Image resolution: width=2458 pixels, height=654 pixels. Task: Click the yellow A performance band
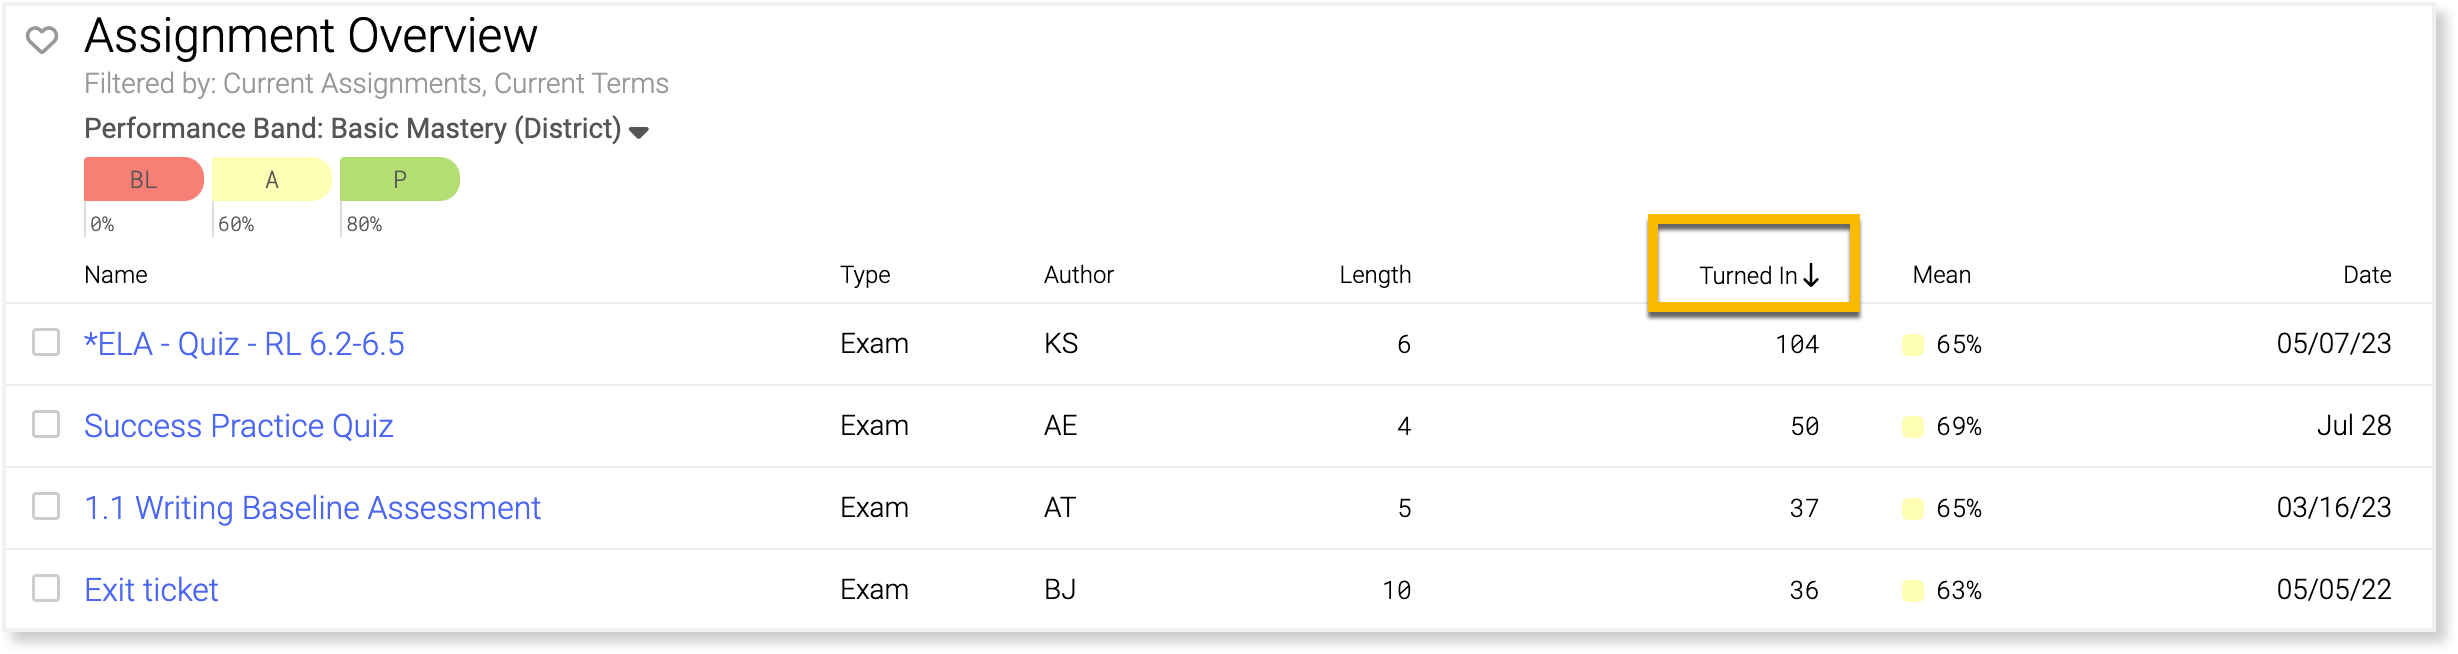[x=271, y=180]
